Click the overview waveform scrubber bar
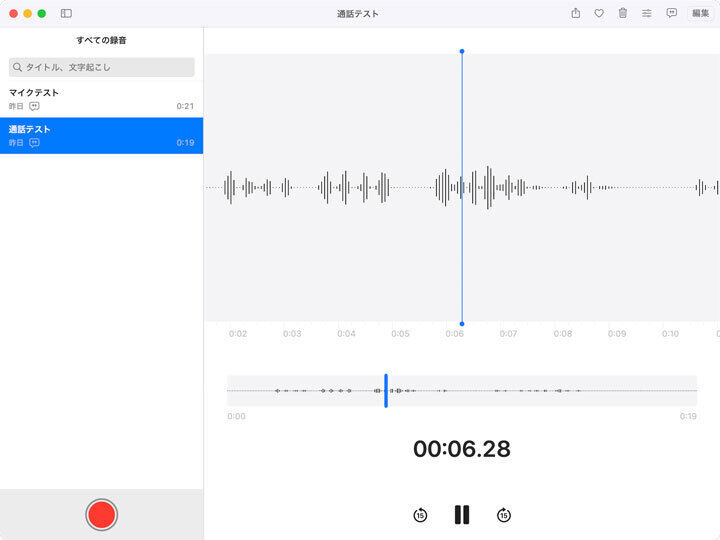 (462, 391)
